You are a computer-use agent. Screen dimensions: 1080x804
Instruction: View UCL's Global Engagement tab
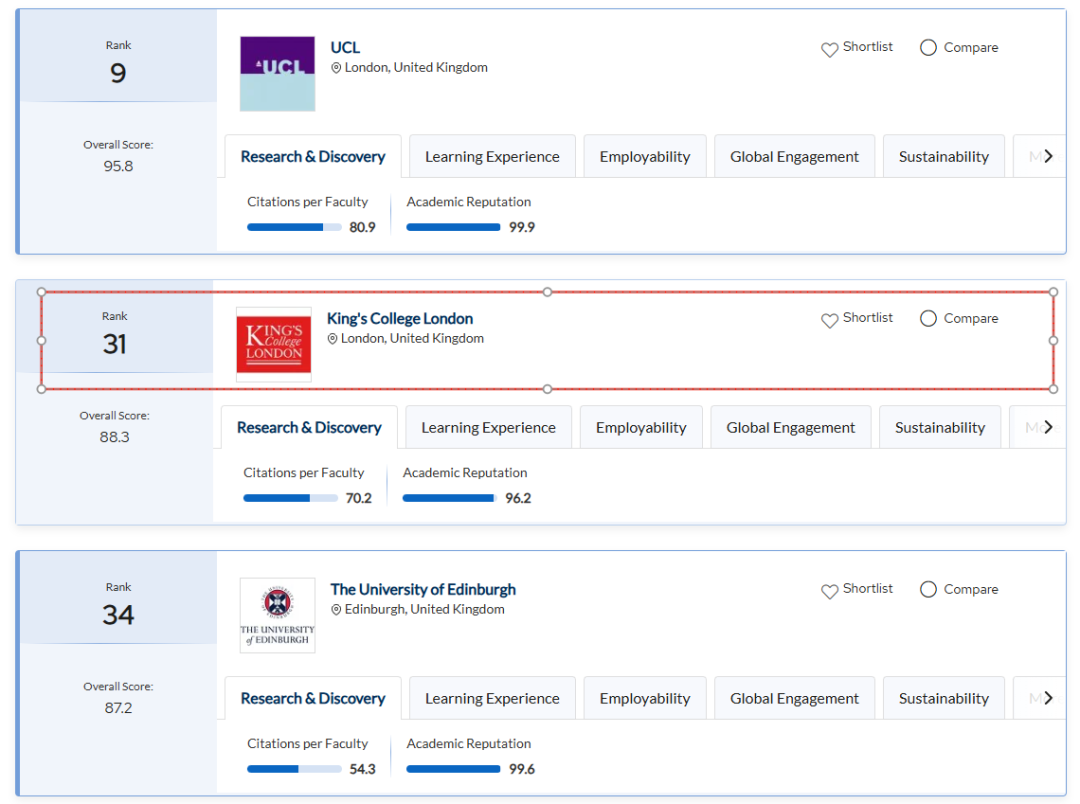coord(794,156)
